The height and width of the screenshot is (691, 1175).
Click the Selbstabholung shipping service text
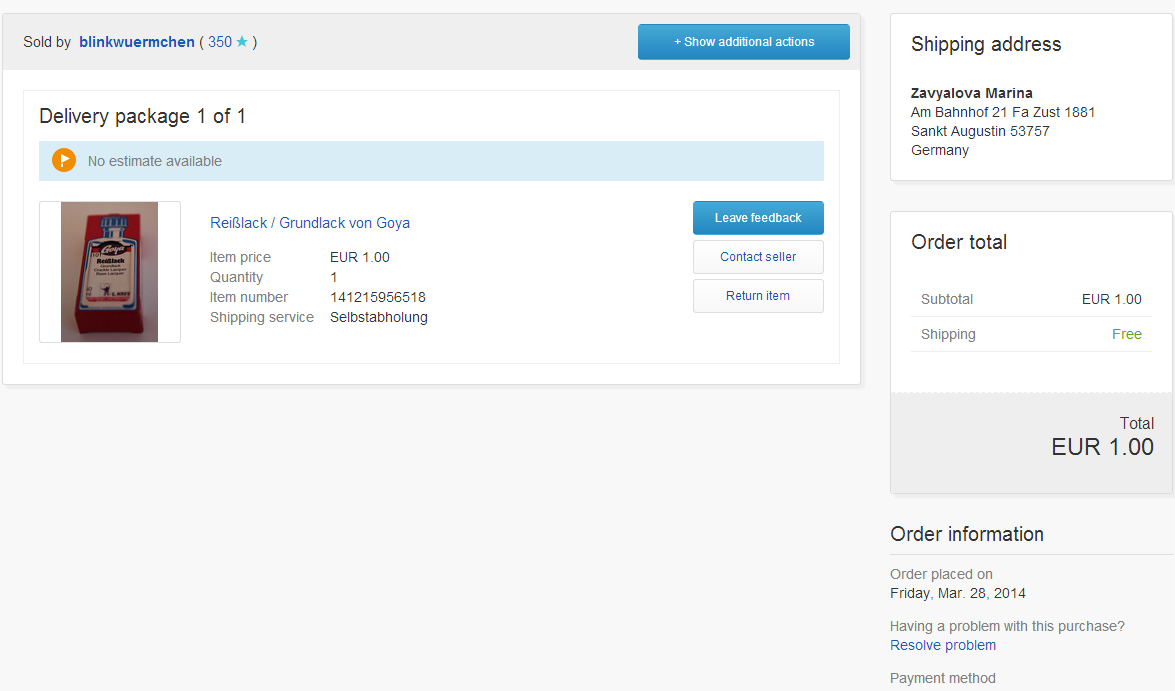click(379, 317)
